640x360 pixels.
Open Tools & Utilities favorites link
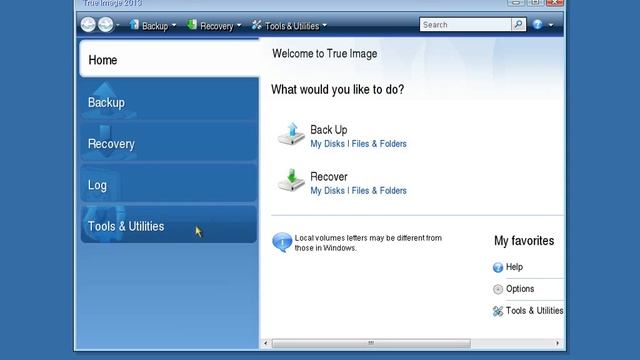[535, 311]
